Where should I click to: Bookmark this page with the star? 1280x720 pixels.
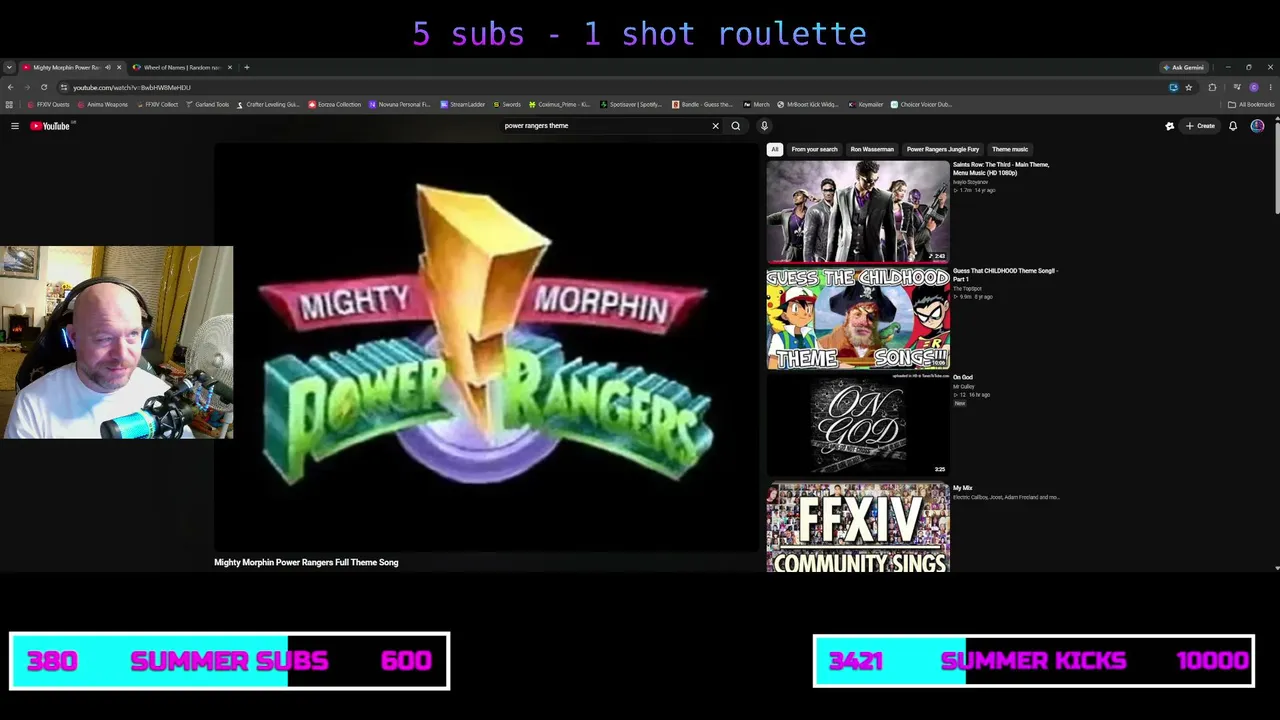1188,87
